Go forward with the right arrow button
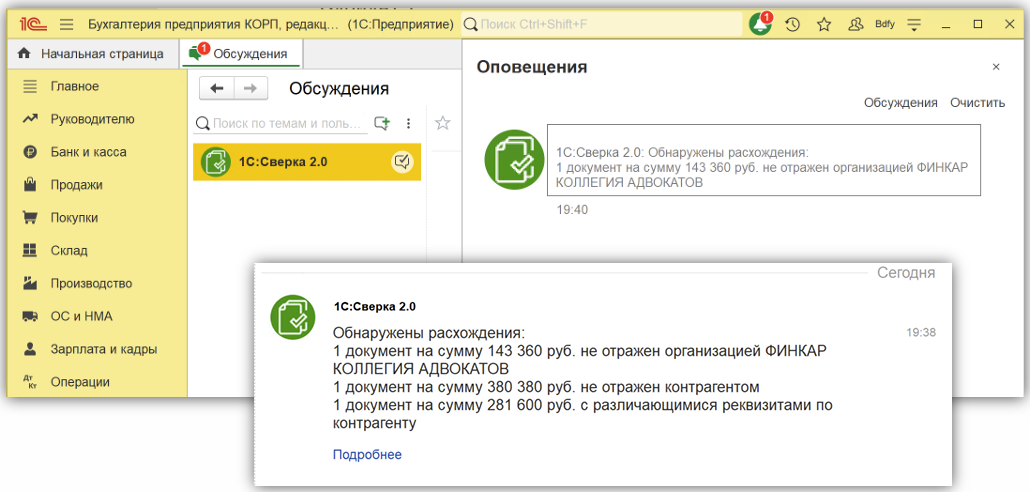The height and width of the screenshot is (492, 1030). tap(250, 89)
